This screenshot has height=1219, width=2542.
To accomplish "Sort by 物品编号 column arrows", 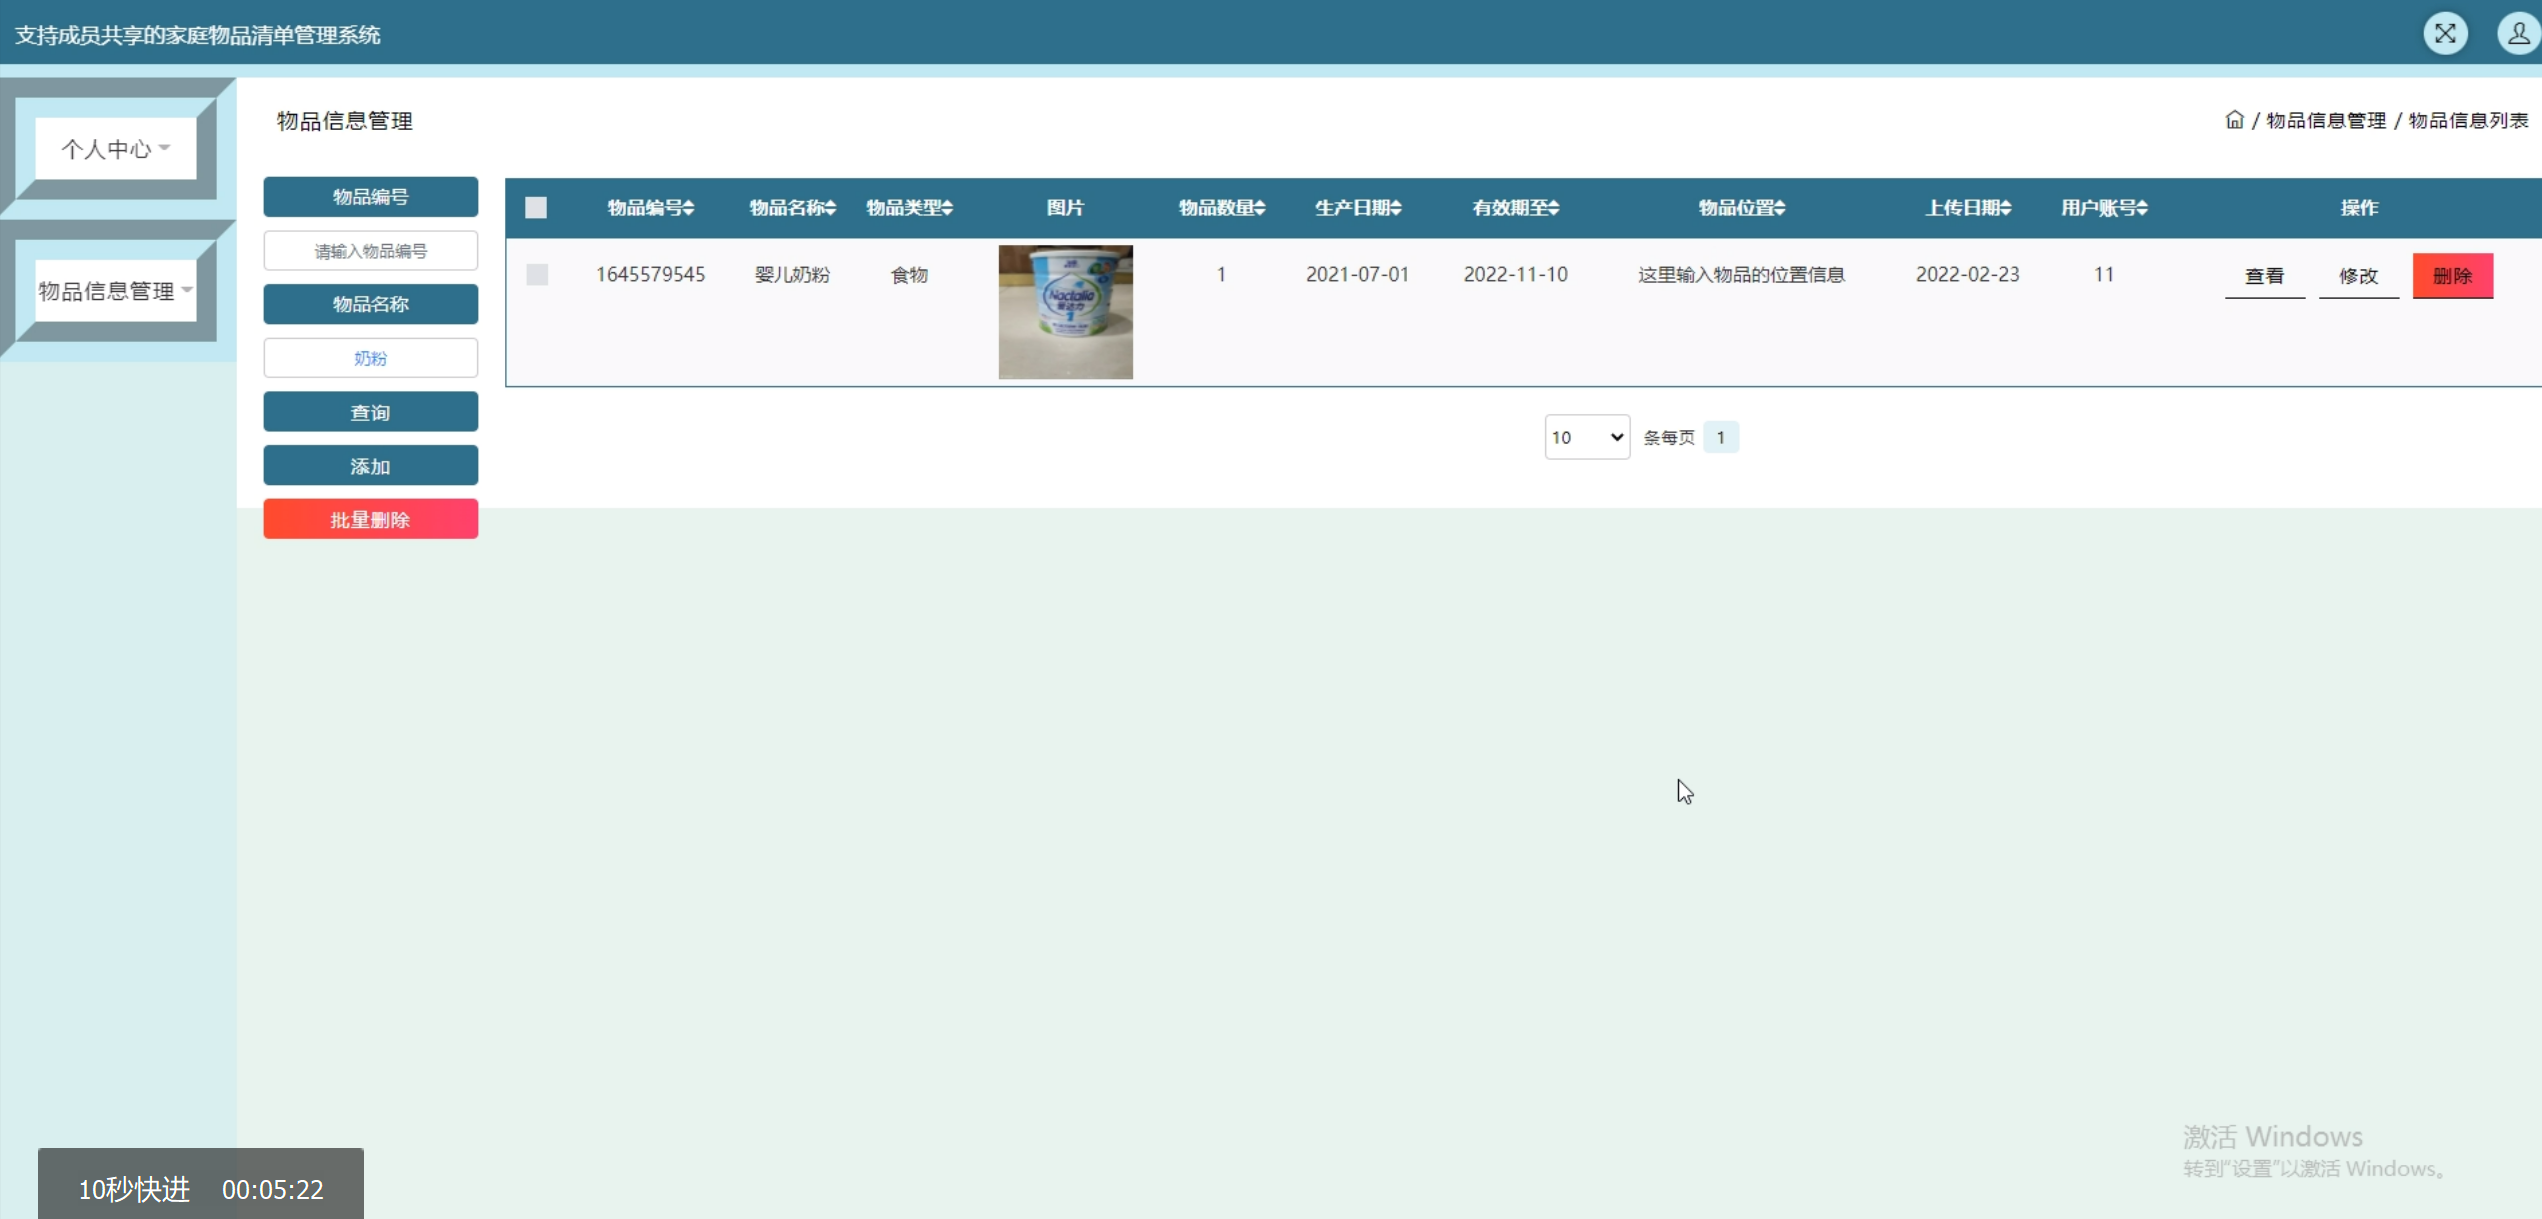I will (x=688, y=208).
